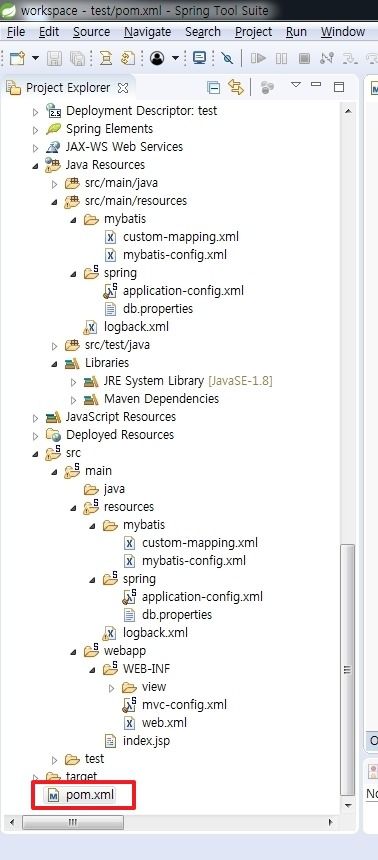This screenshot has width=378, height=860.
Task: Open the Search menu
Action: [203, 32]
